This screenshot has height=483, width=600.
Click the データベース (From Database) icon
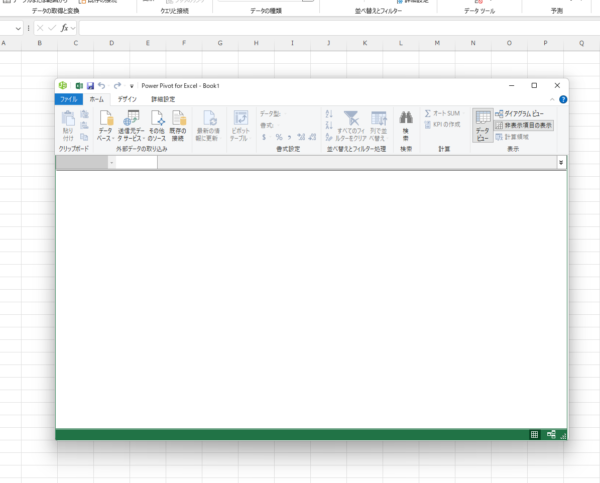[x=105, y=124]
